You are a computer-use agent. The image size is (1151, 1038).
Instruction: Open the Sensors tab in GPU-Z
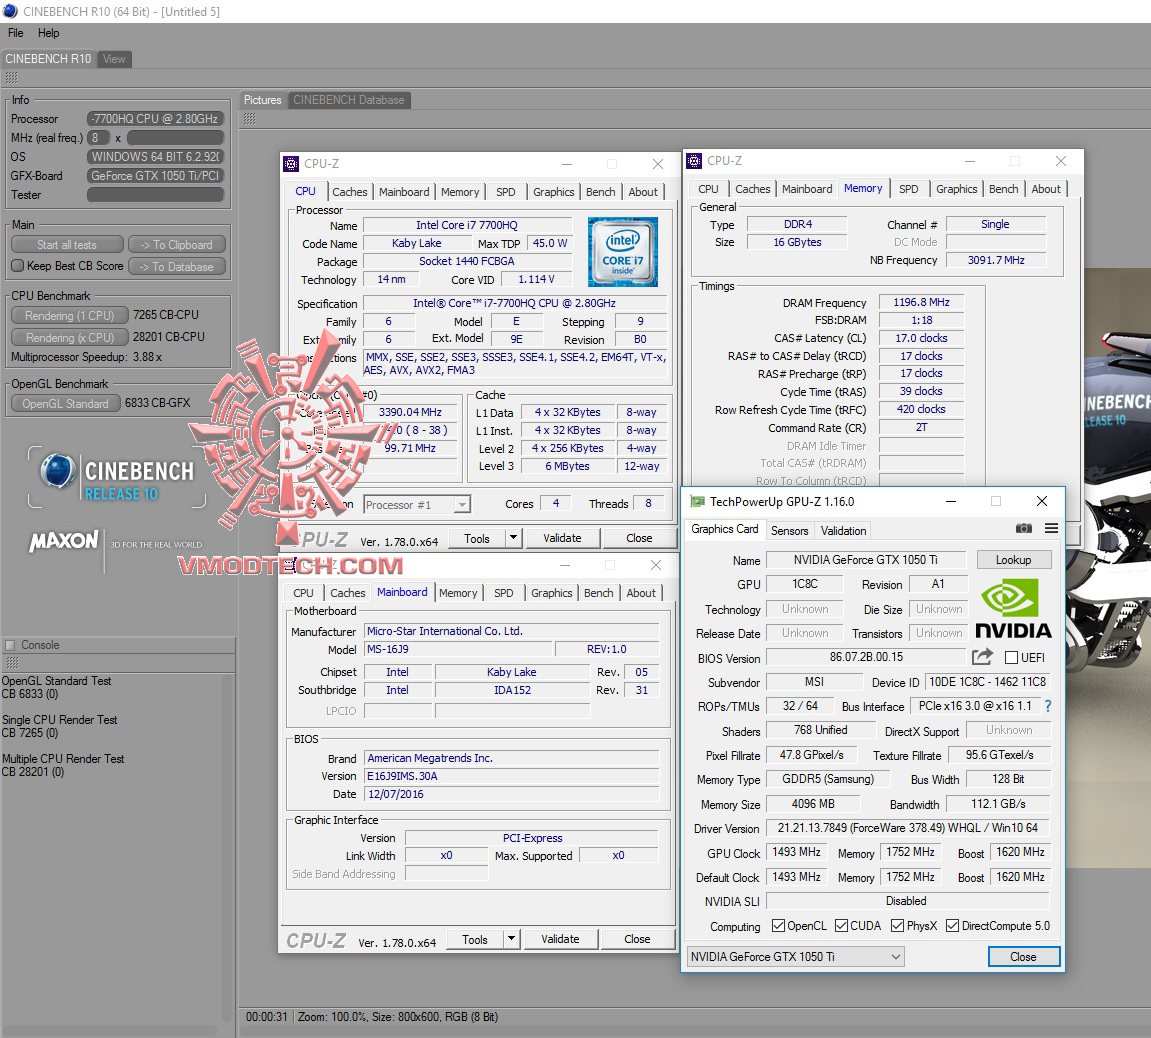[789, 530]
